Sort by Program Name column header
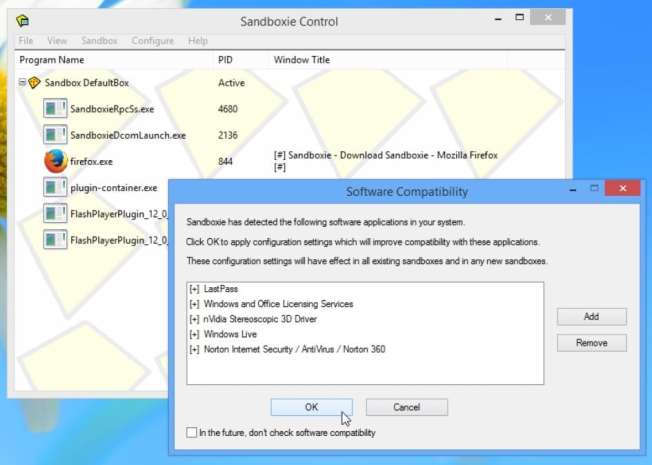Screen dimensions: 652x465 coord(114,60)
